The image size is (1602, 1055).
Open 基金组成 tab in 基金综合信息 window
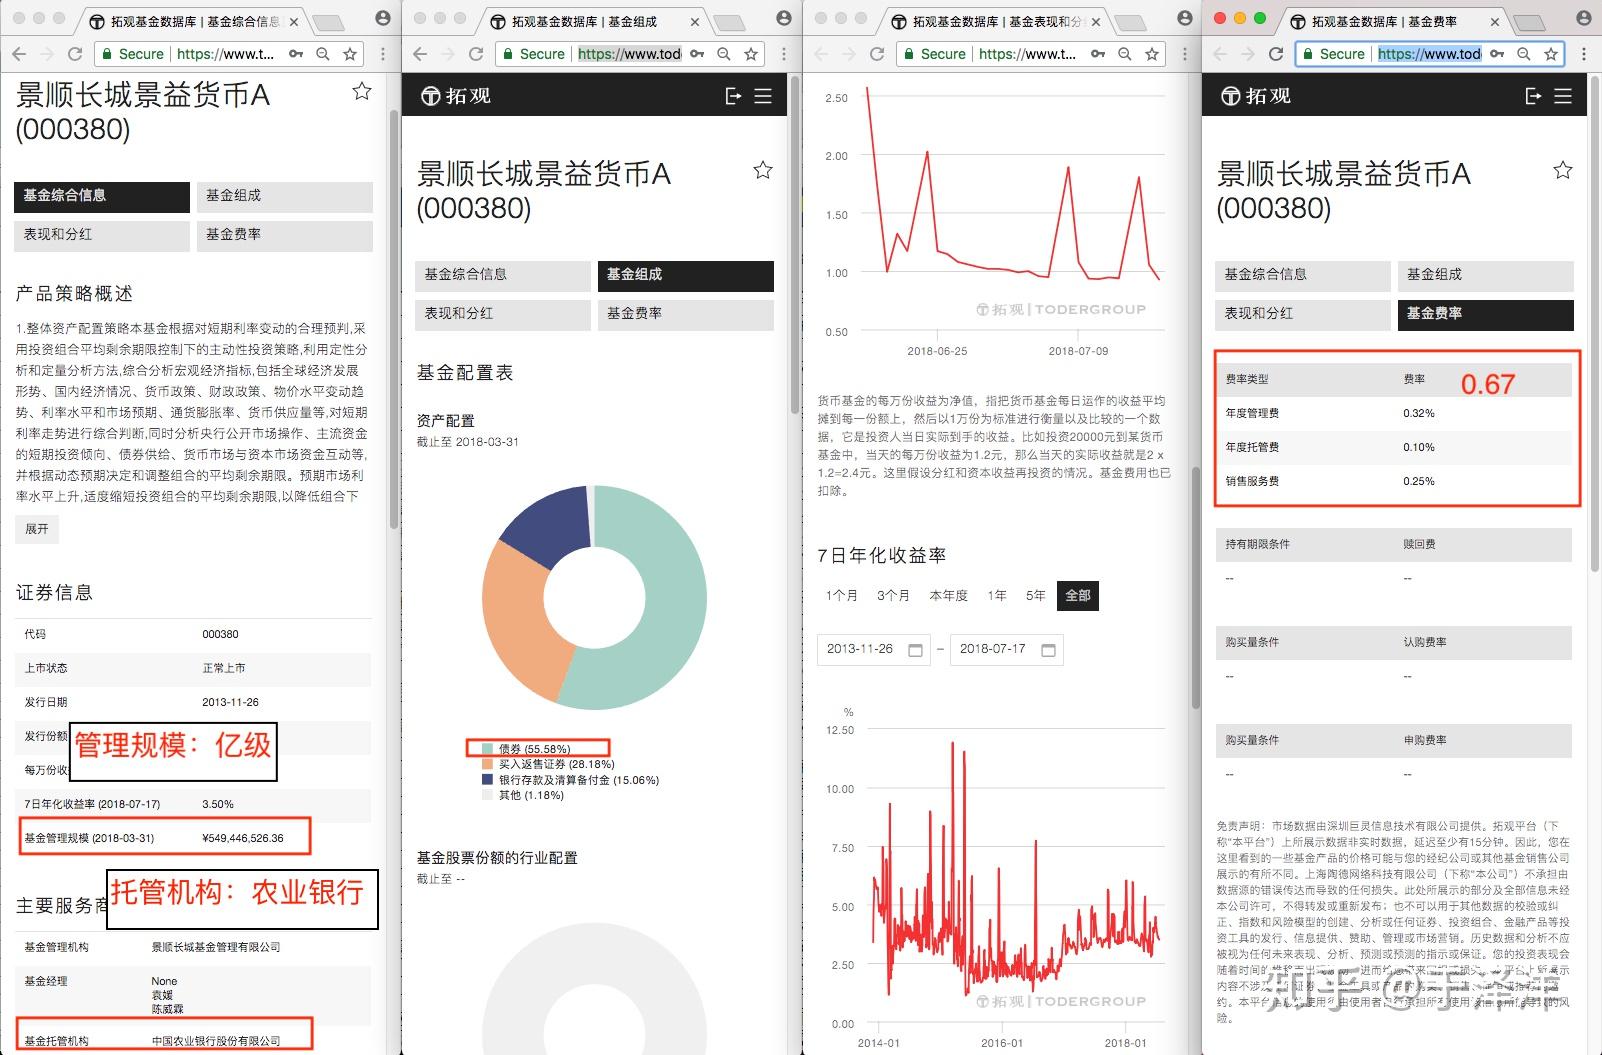tap(285, 196)
